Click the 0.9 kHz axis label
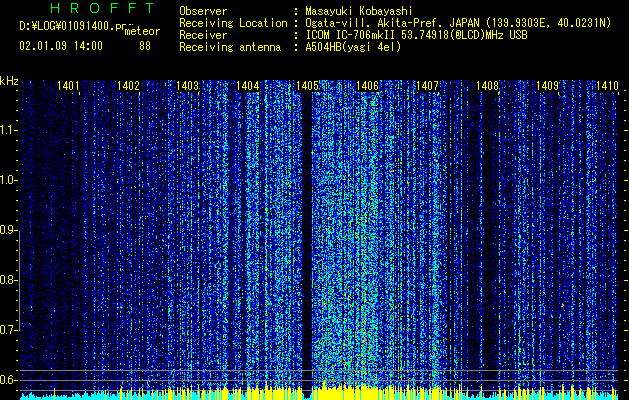The height and width of the screenshot is (400, 629). (x=9, y=230)
